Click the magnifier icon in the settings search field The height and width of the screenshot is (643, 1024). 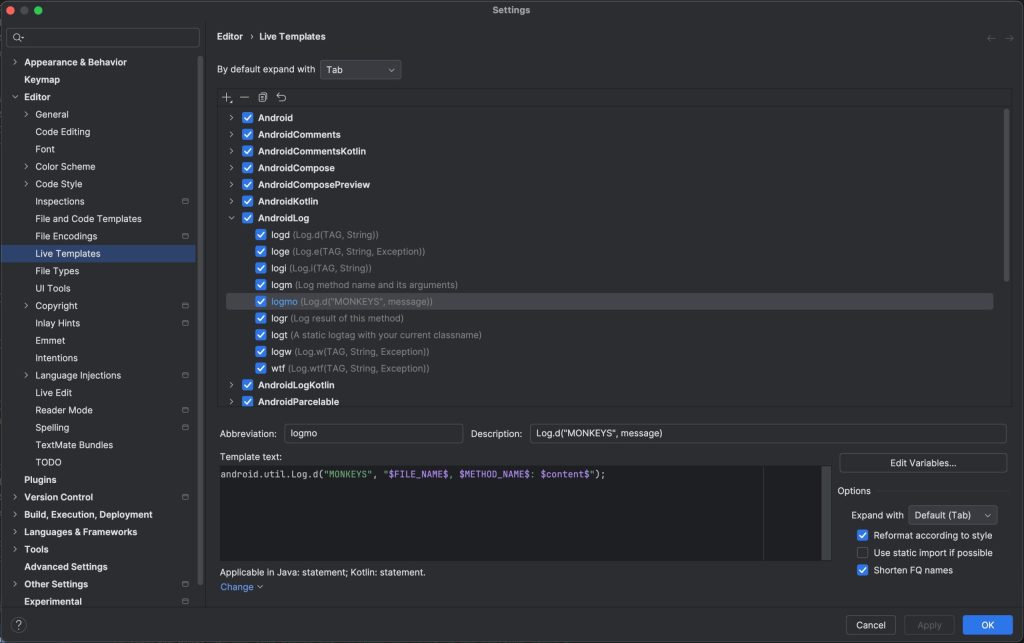point(18,36)
